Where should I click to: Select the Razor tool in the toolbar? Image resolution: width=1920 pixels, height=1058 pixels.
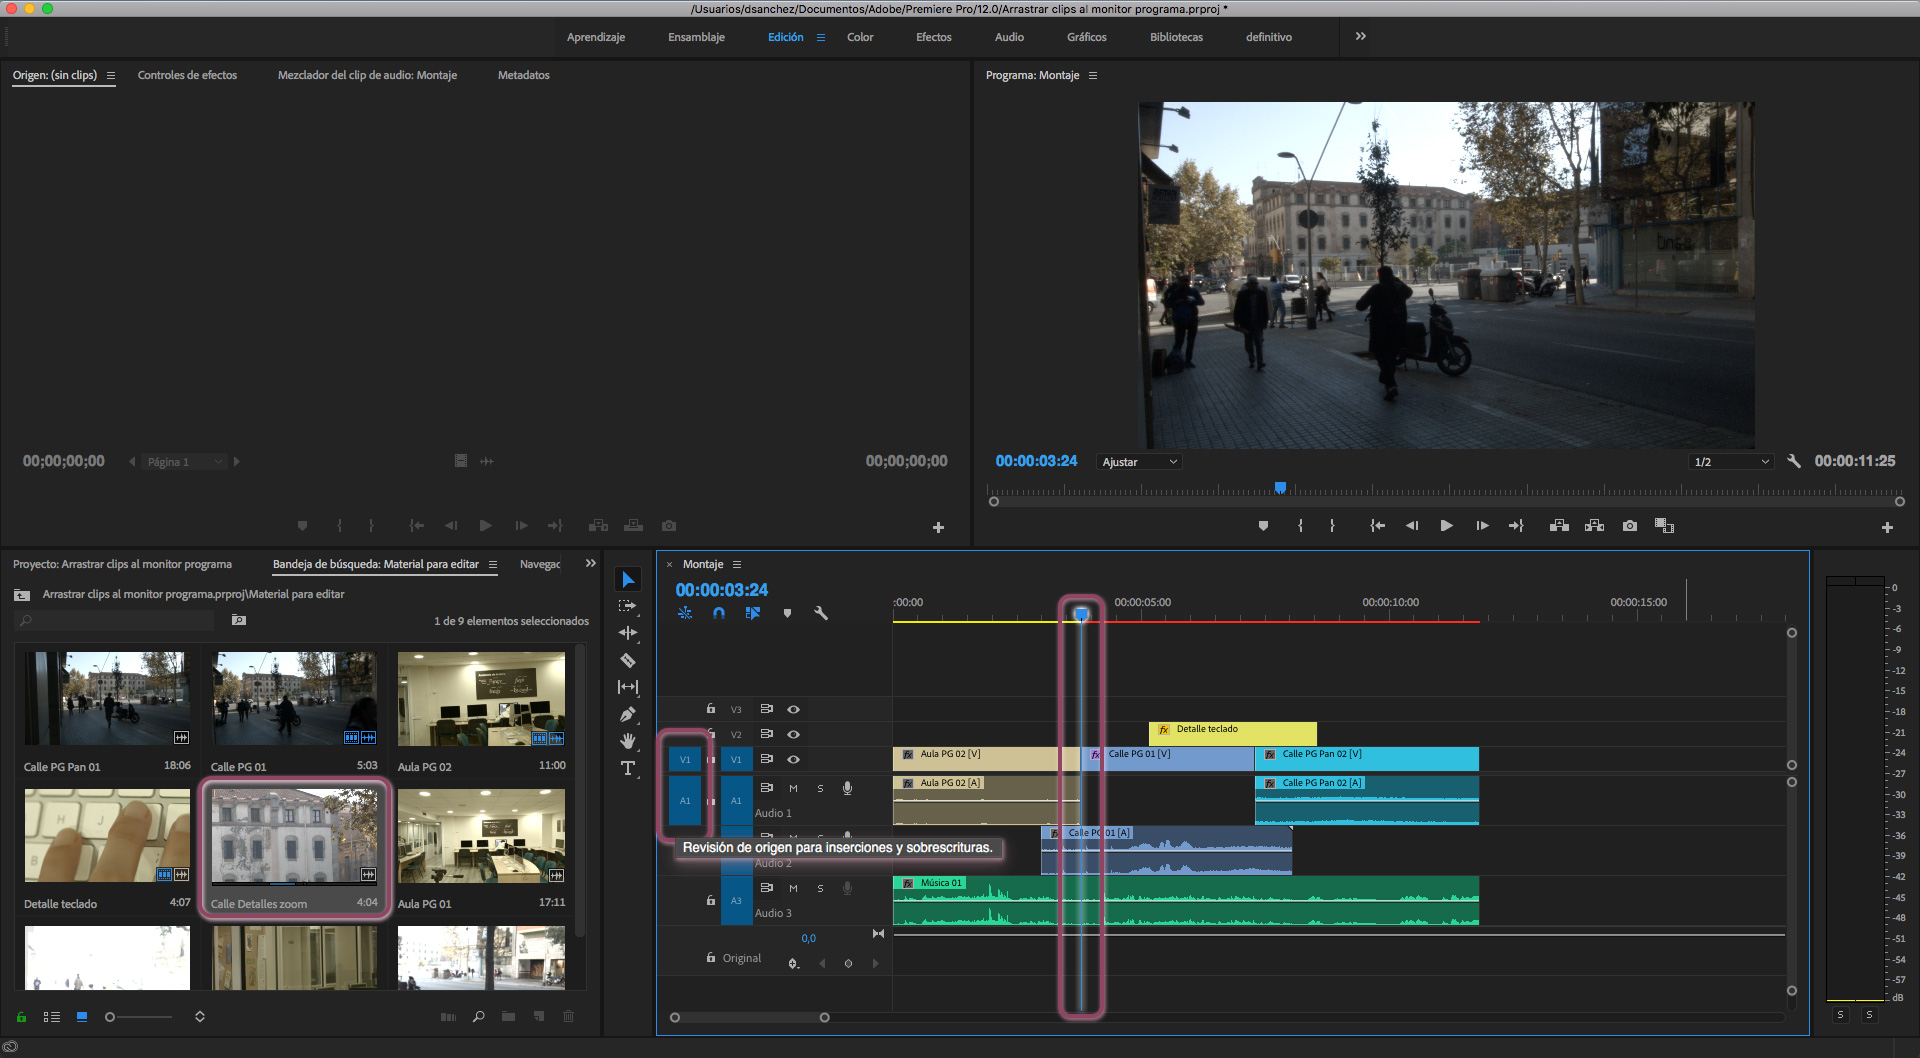coord(628,660)
